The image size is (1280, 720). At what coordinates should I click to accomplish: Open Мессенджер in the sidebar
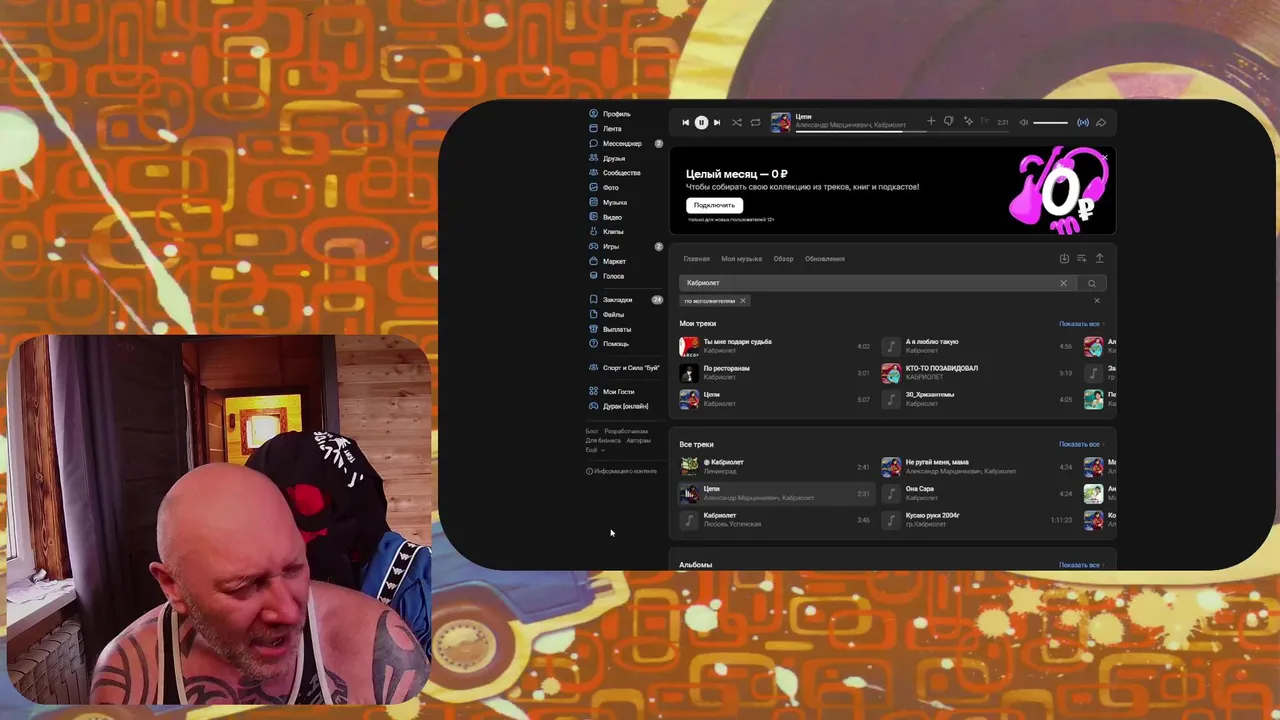[615, 143]
